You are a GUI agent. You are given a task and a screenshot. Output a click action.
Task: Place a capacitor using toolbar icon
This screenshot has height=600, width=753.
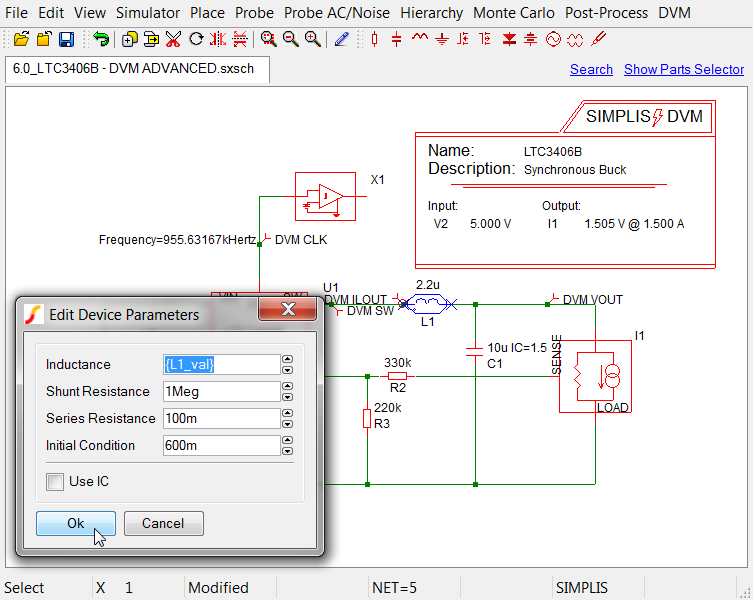click(397, 39)
